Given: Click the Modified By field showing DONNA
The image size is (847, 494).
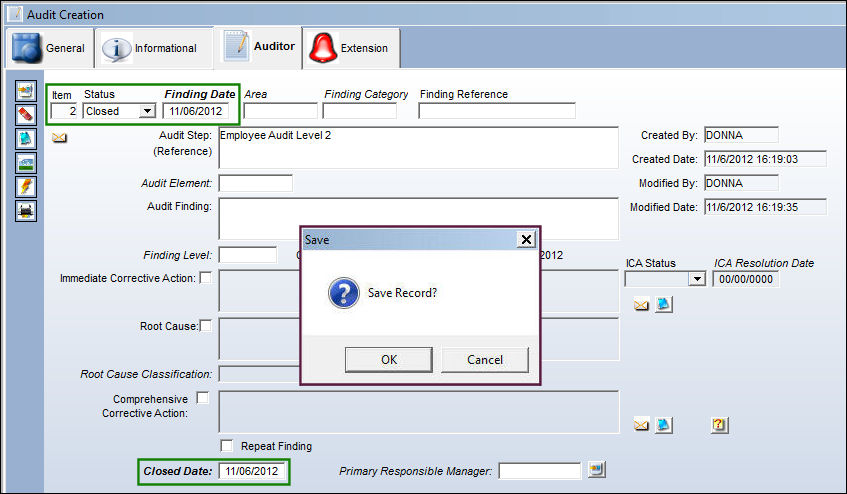Looking at the screenshot, I should [741, 183].
